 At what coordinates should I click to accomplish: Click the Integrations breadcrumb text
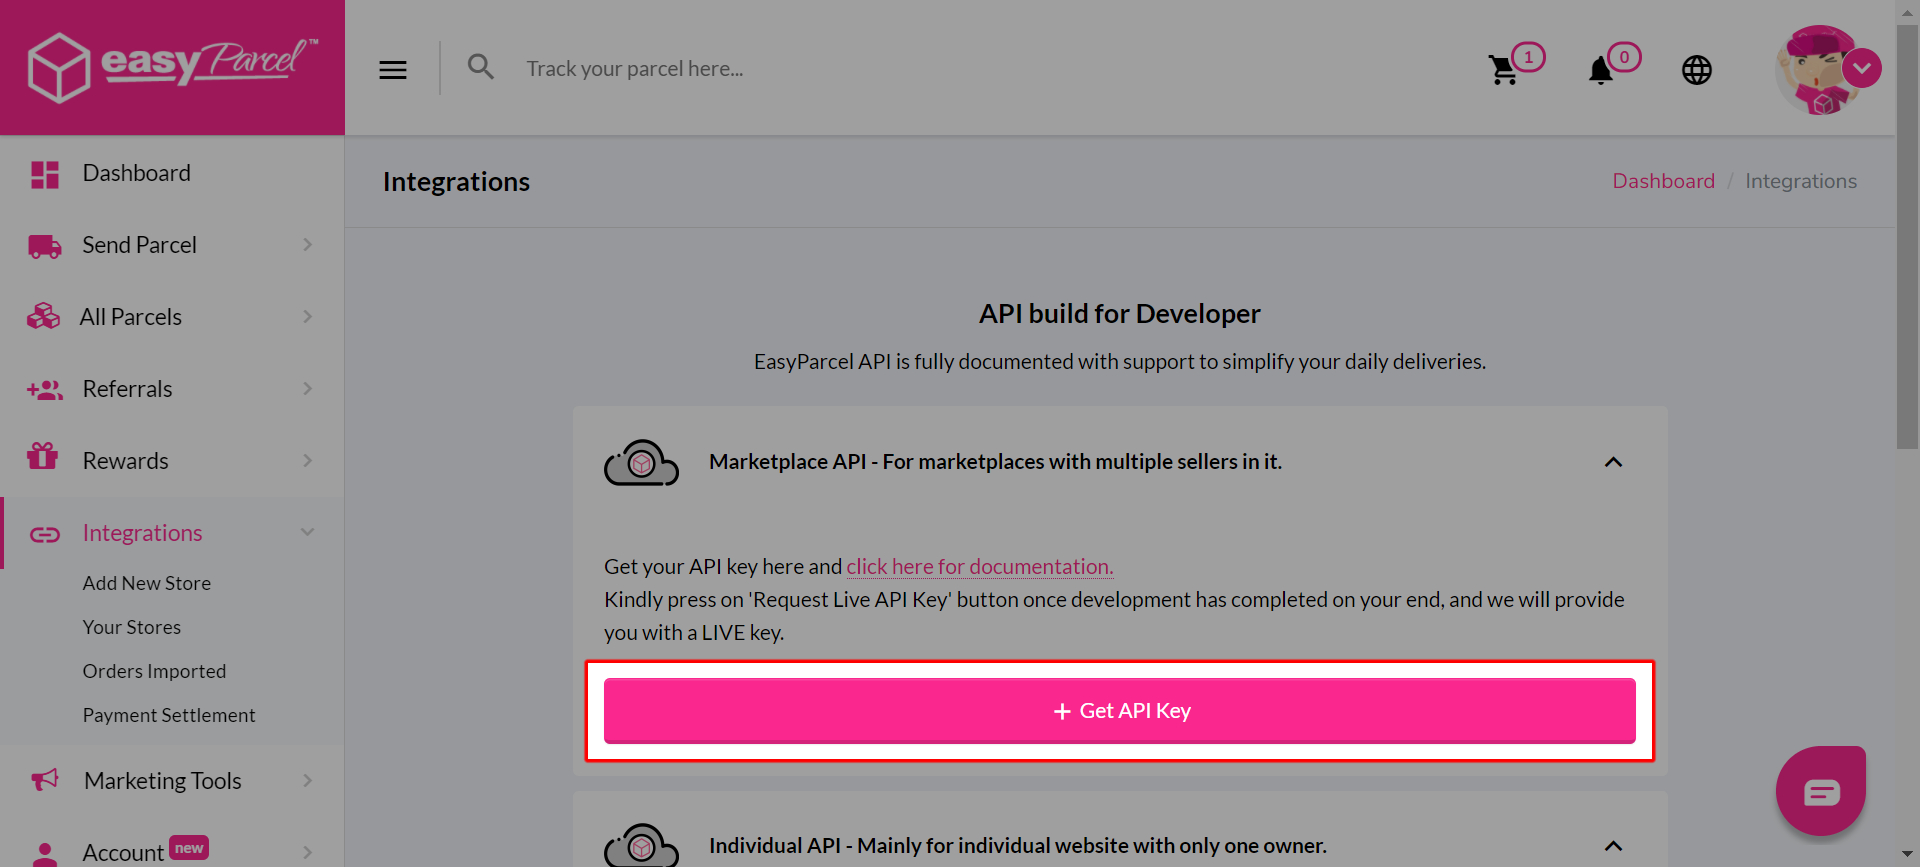coord(1801,181)
